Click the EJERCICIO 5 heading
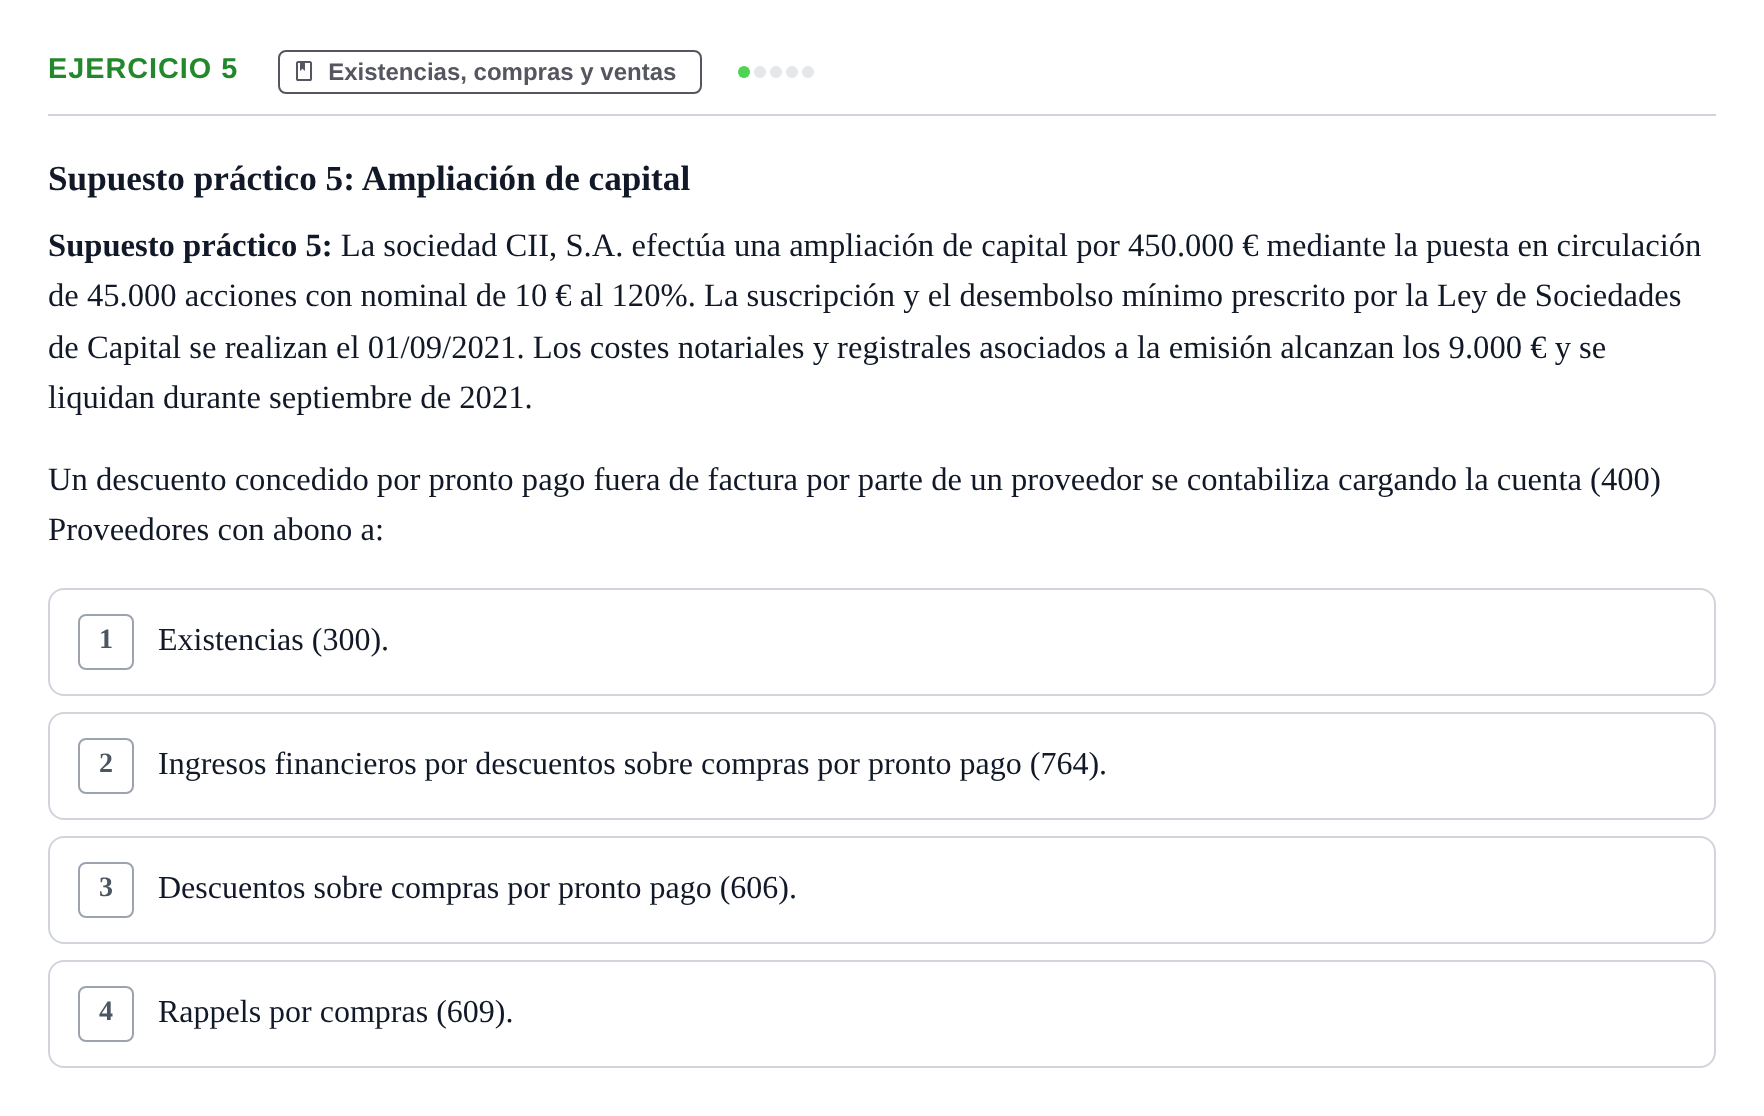Screen dimensions: 1764x1116 [x=143, y=69]
